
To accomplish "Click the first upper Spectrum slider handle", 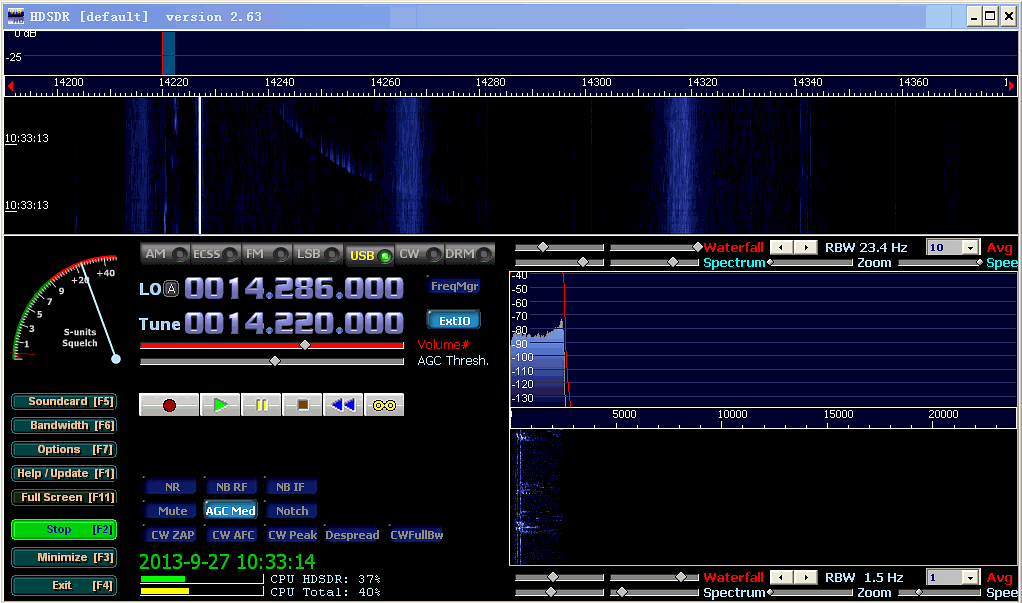I will click(x=583, y=262).
